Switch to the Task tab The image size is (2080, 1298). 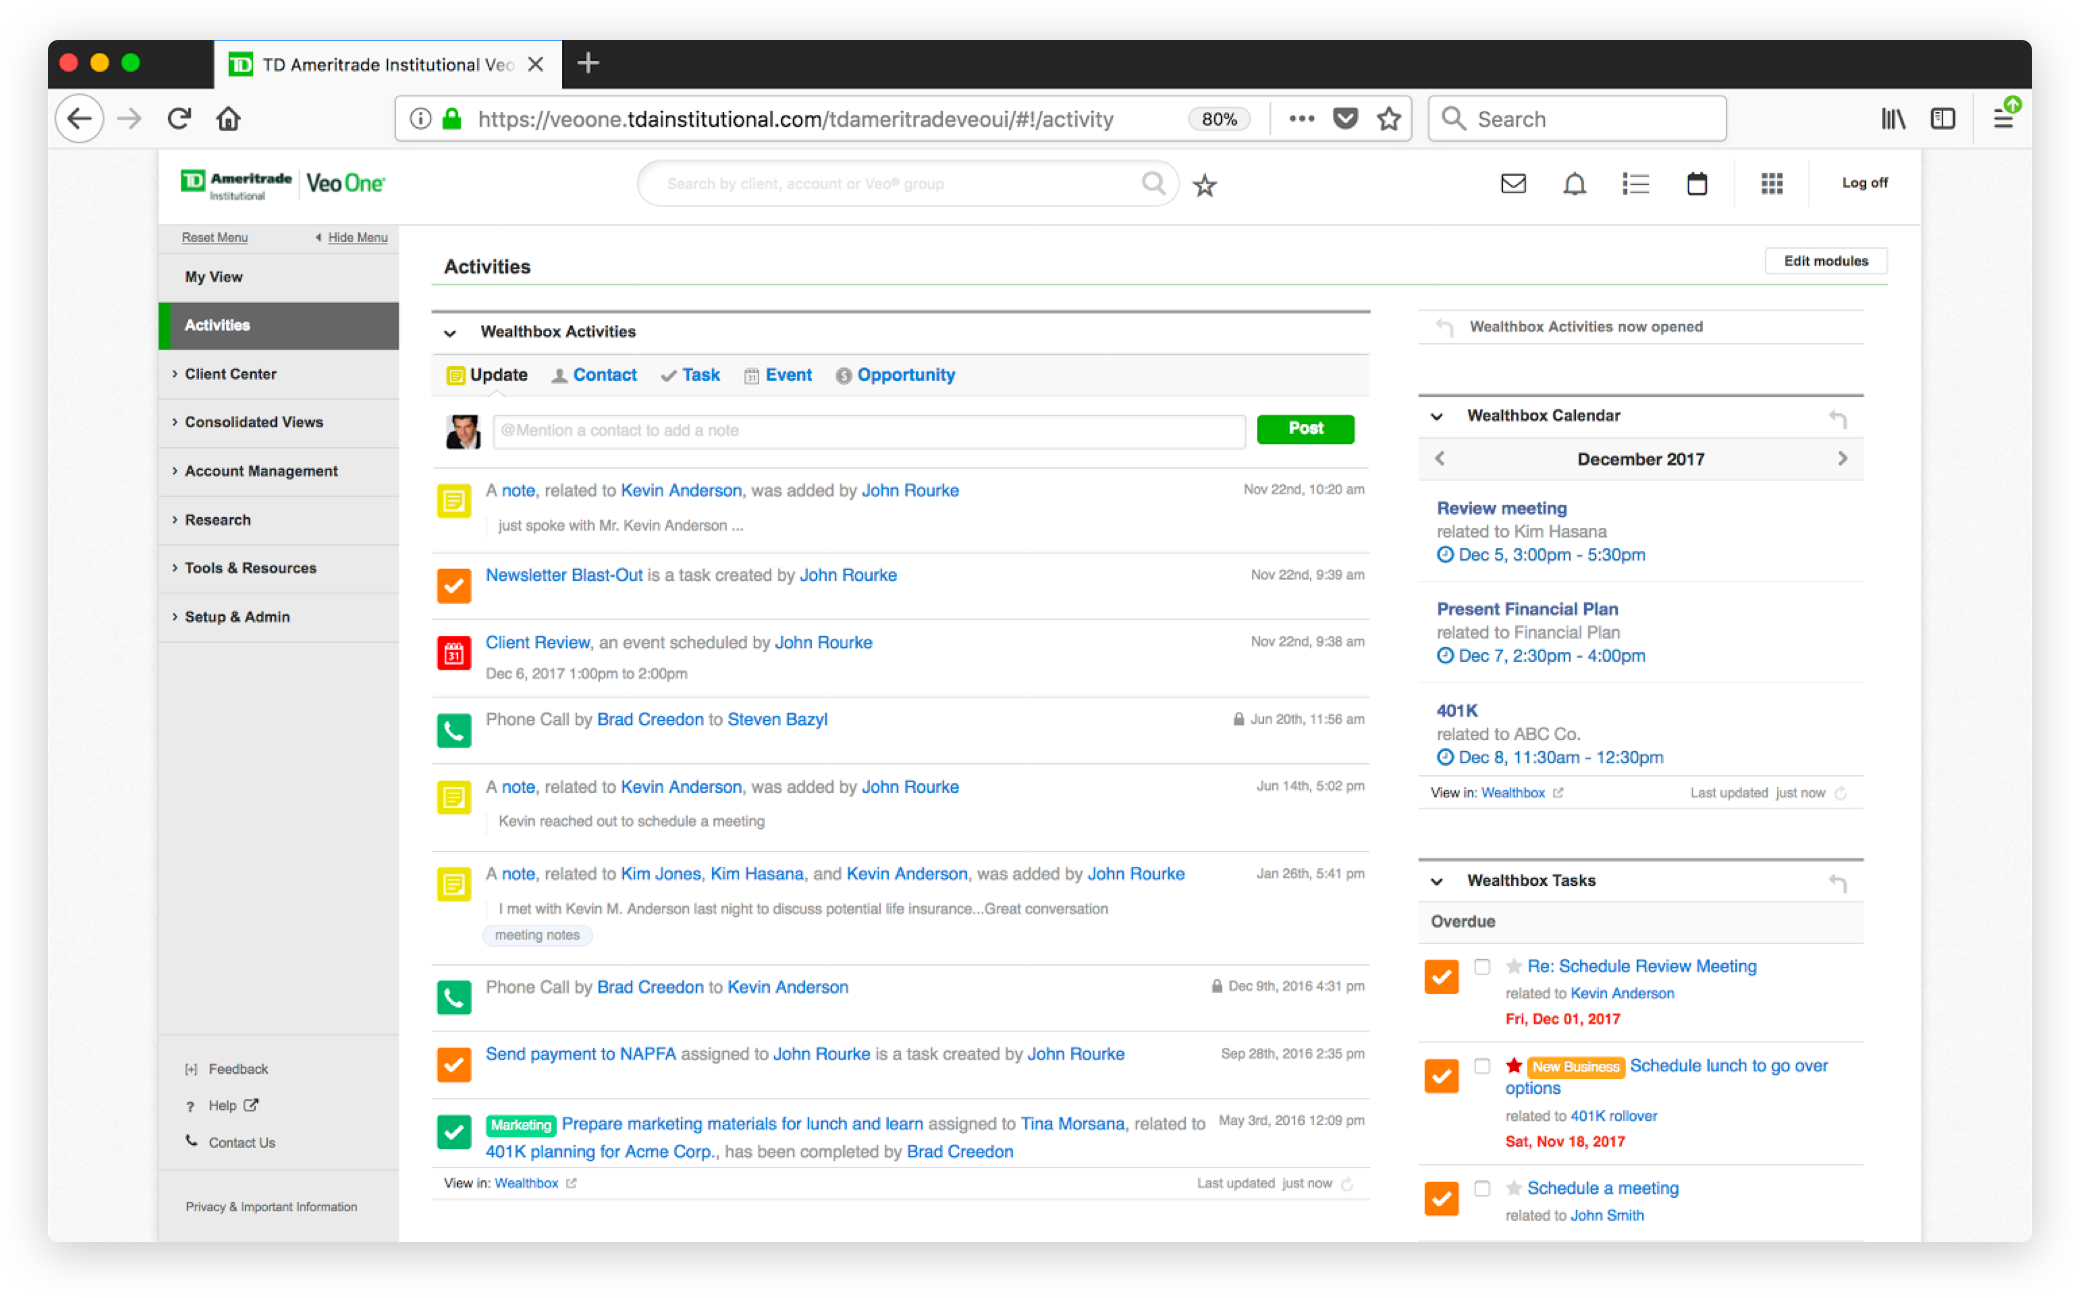[690, 375]
